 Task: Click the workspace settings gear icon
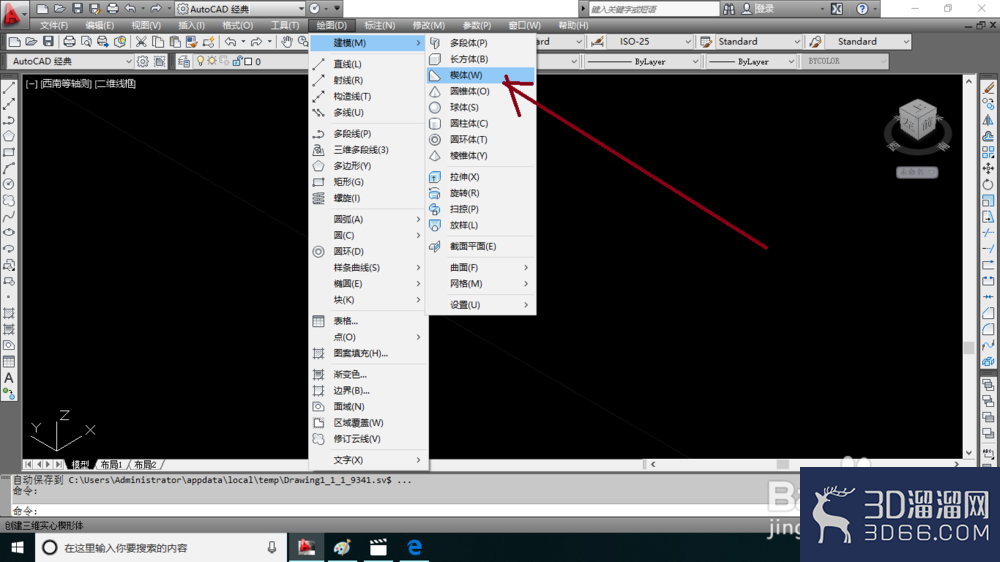click(x=143, y=61)
